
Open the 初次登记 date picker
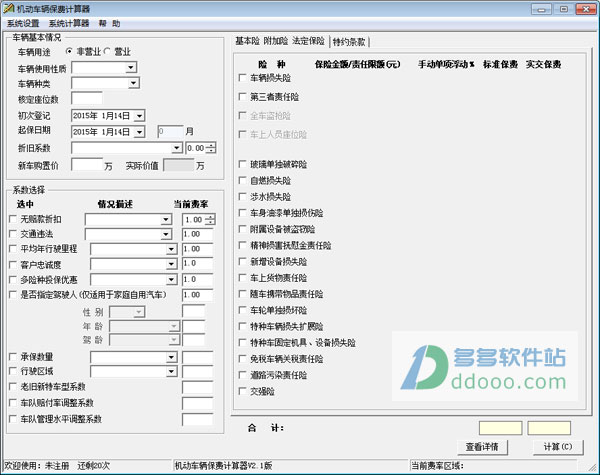[x=140, y=116]
